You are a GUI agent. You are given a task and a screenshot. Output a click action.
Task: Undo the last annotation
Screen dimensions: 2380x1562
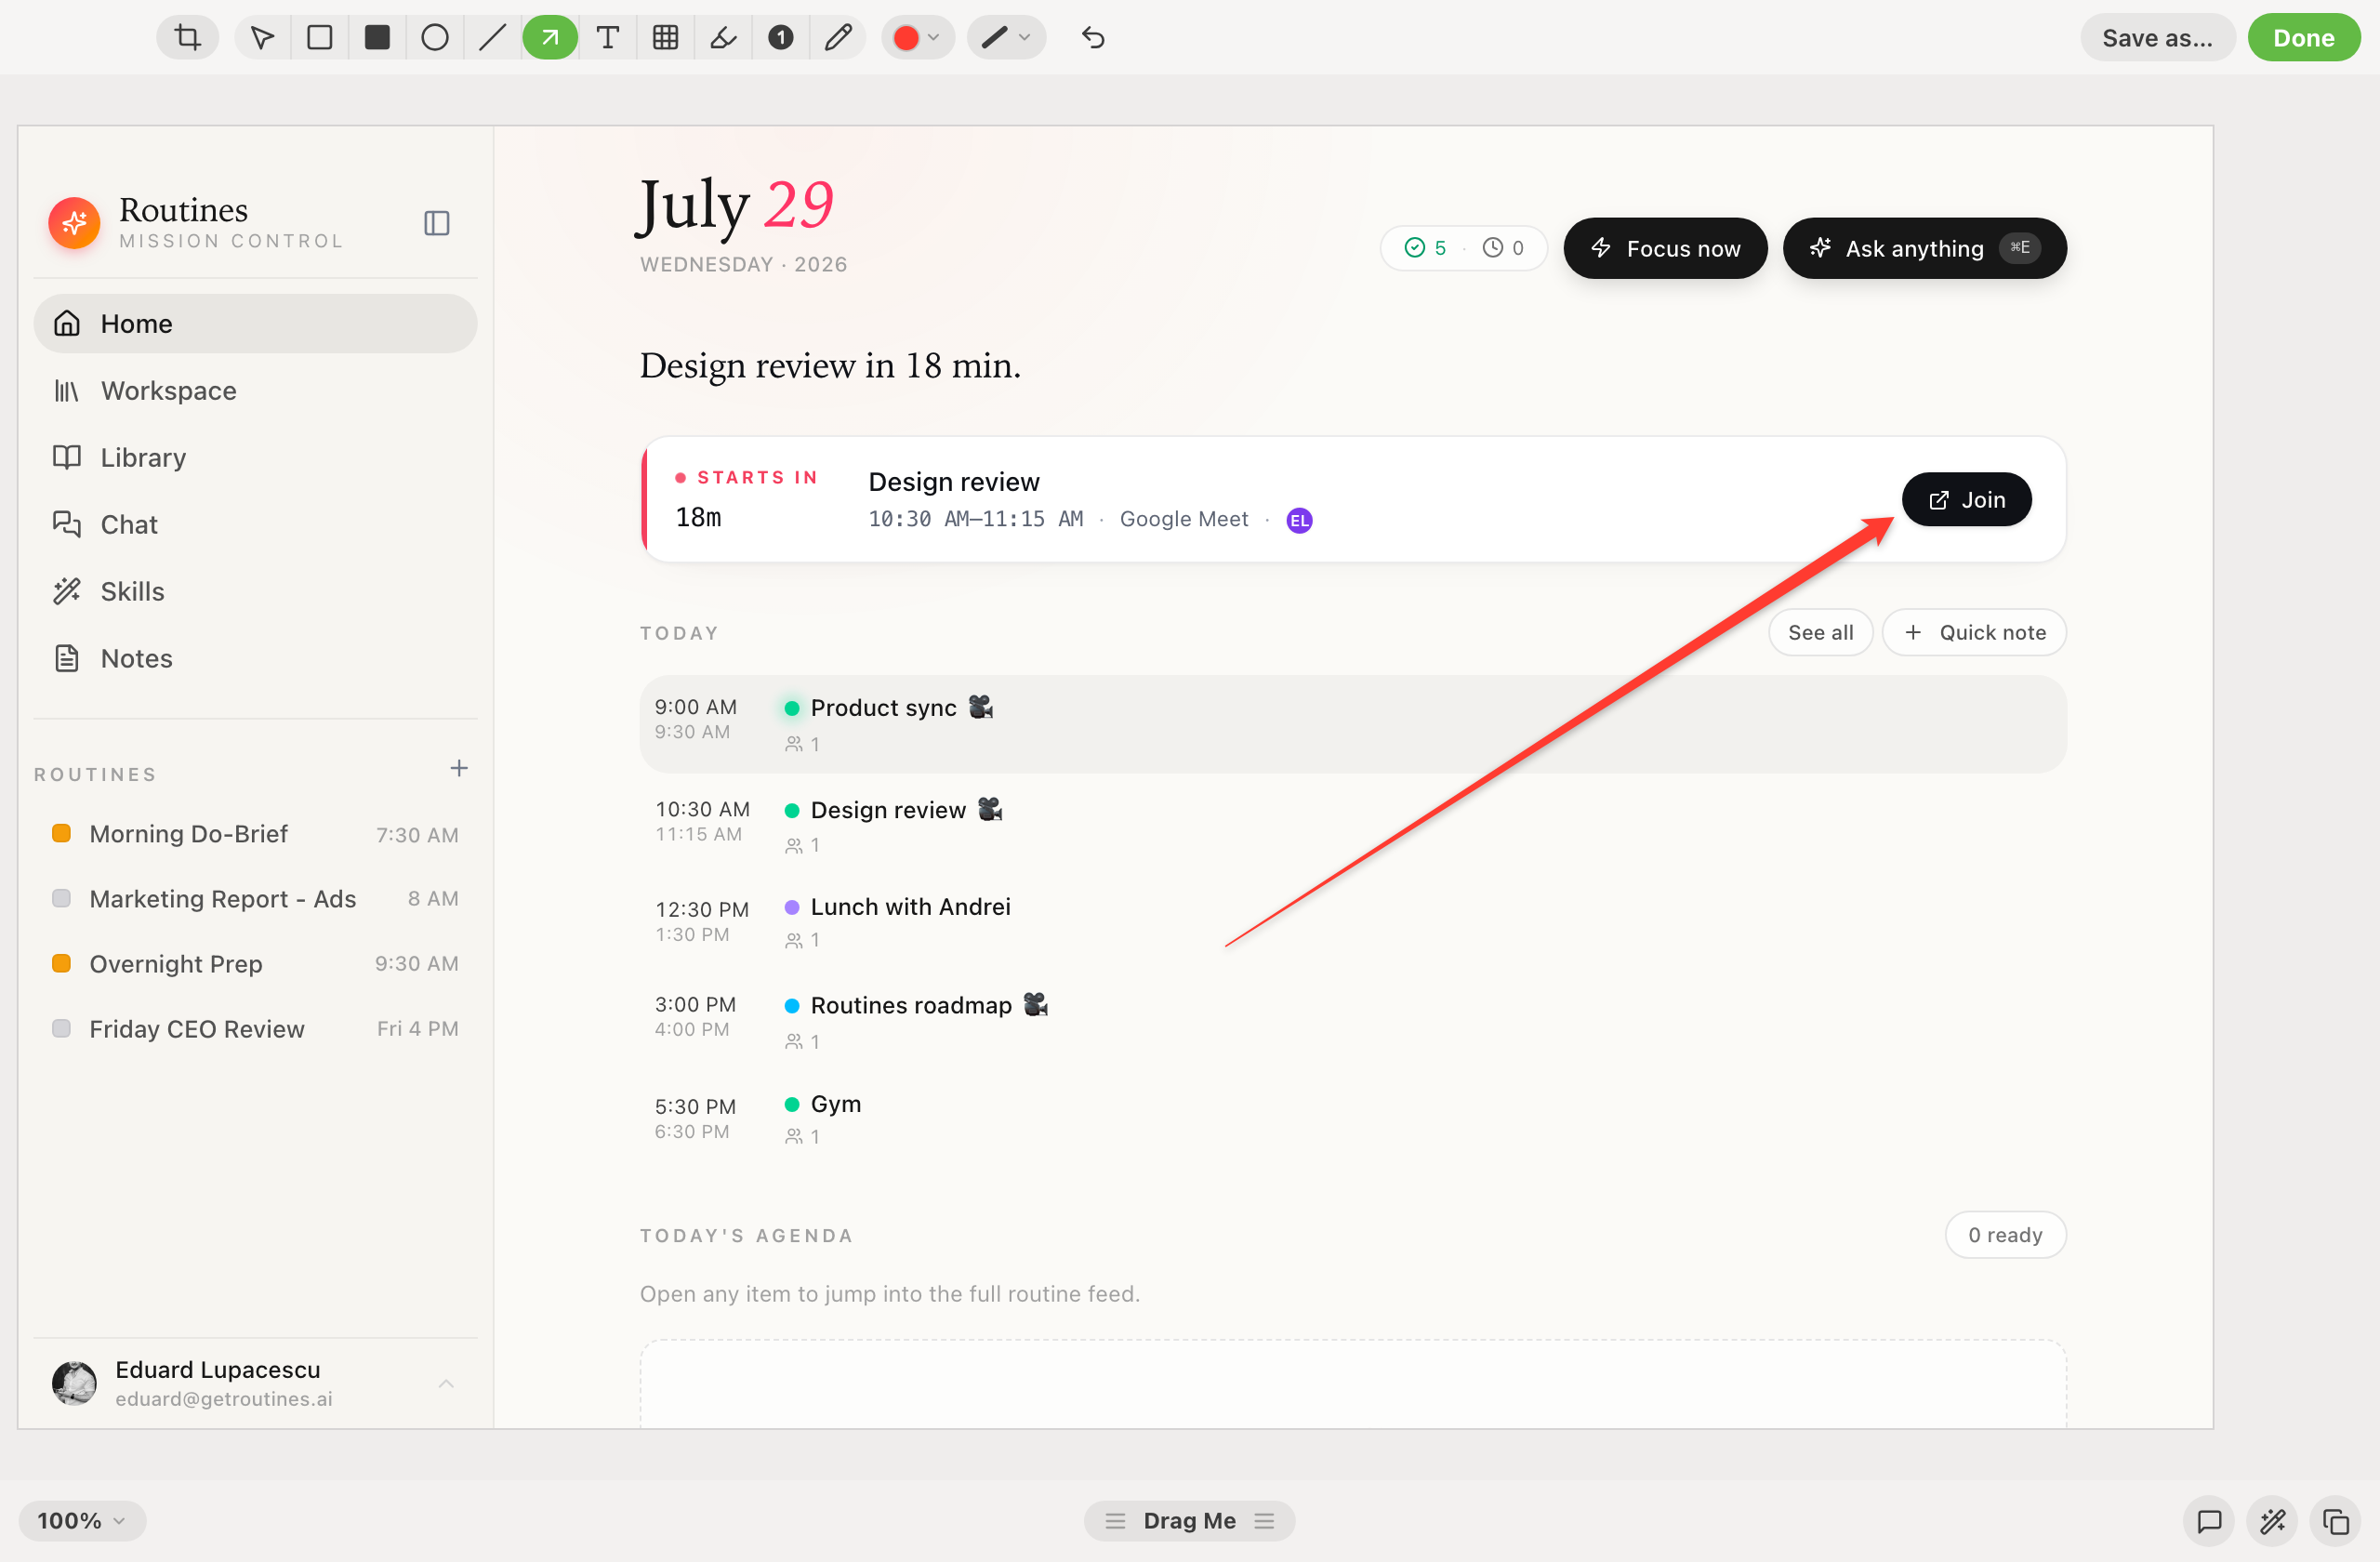pos(1094,38)
